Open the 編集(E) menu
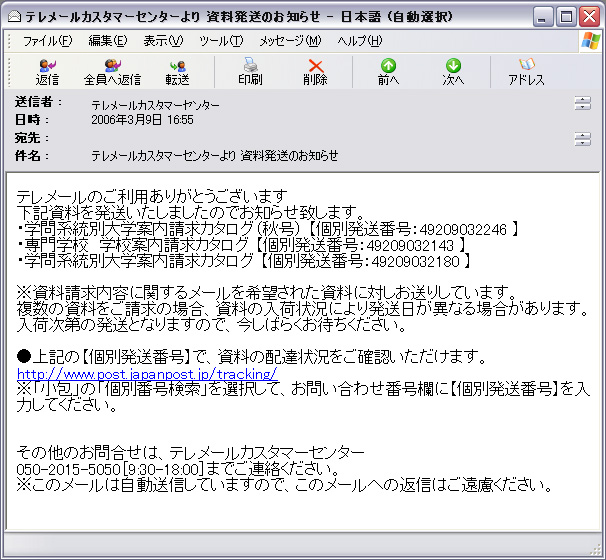606x560 pixels. [x=107, y=41]
